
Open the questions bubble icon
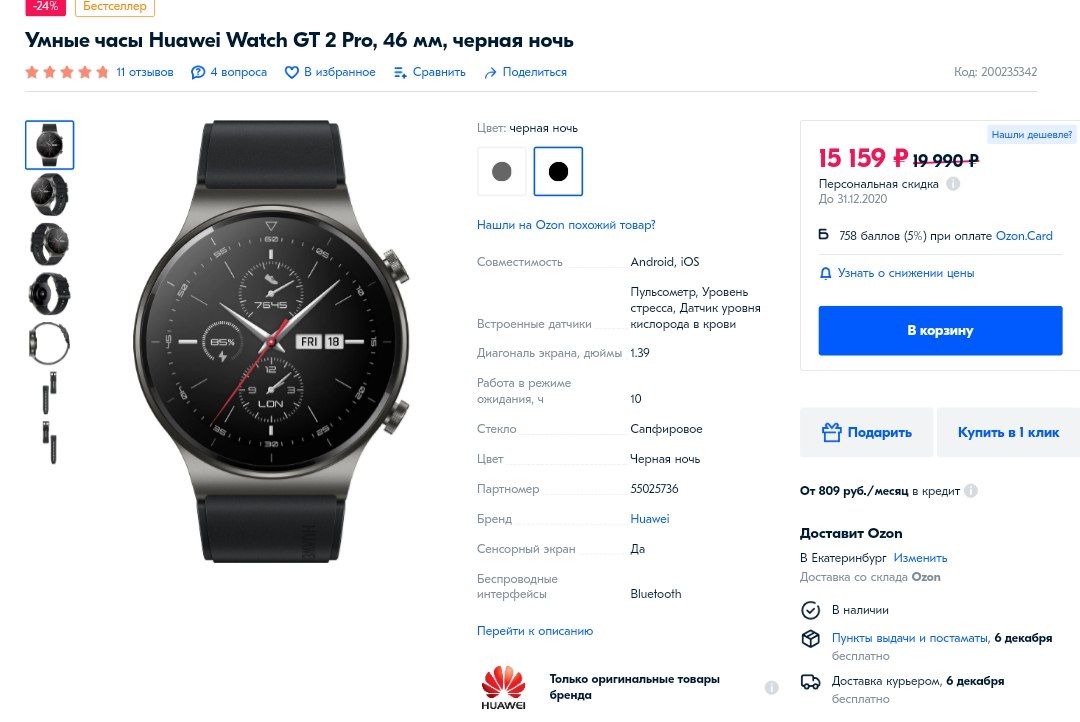tap(198, 72)
